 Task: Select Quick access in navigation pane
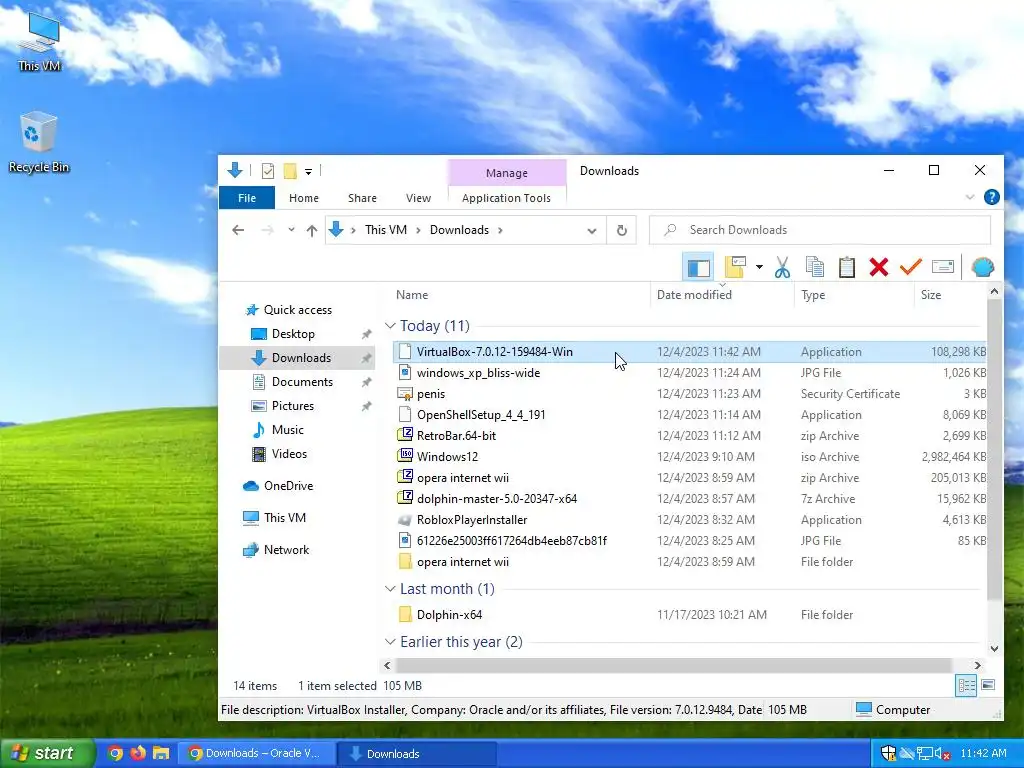coord(298,310)
